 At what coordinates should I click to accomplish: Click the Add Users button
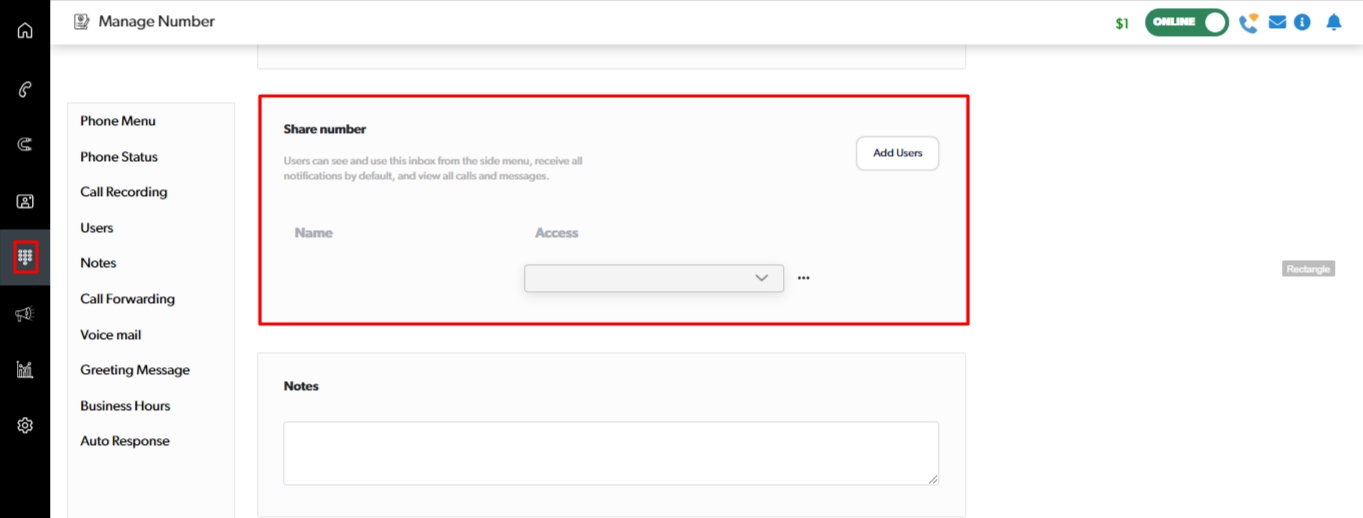pos(897,153)
